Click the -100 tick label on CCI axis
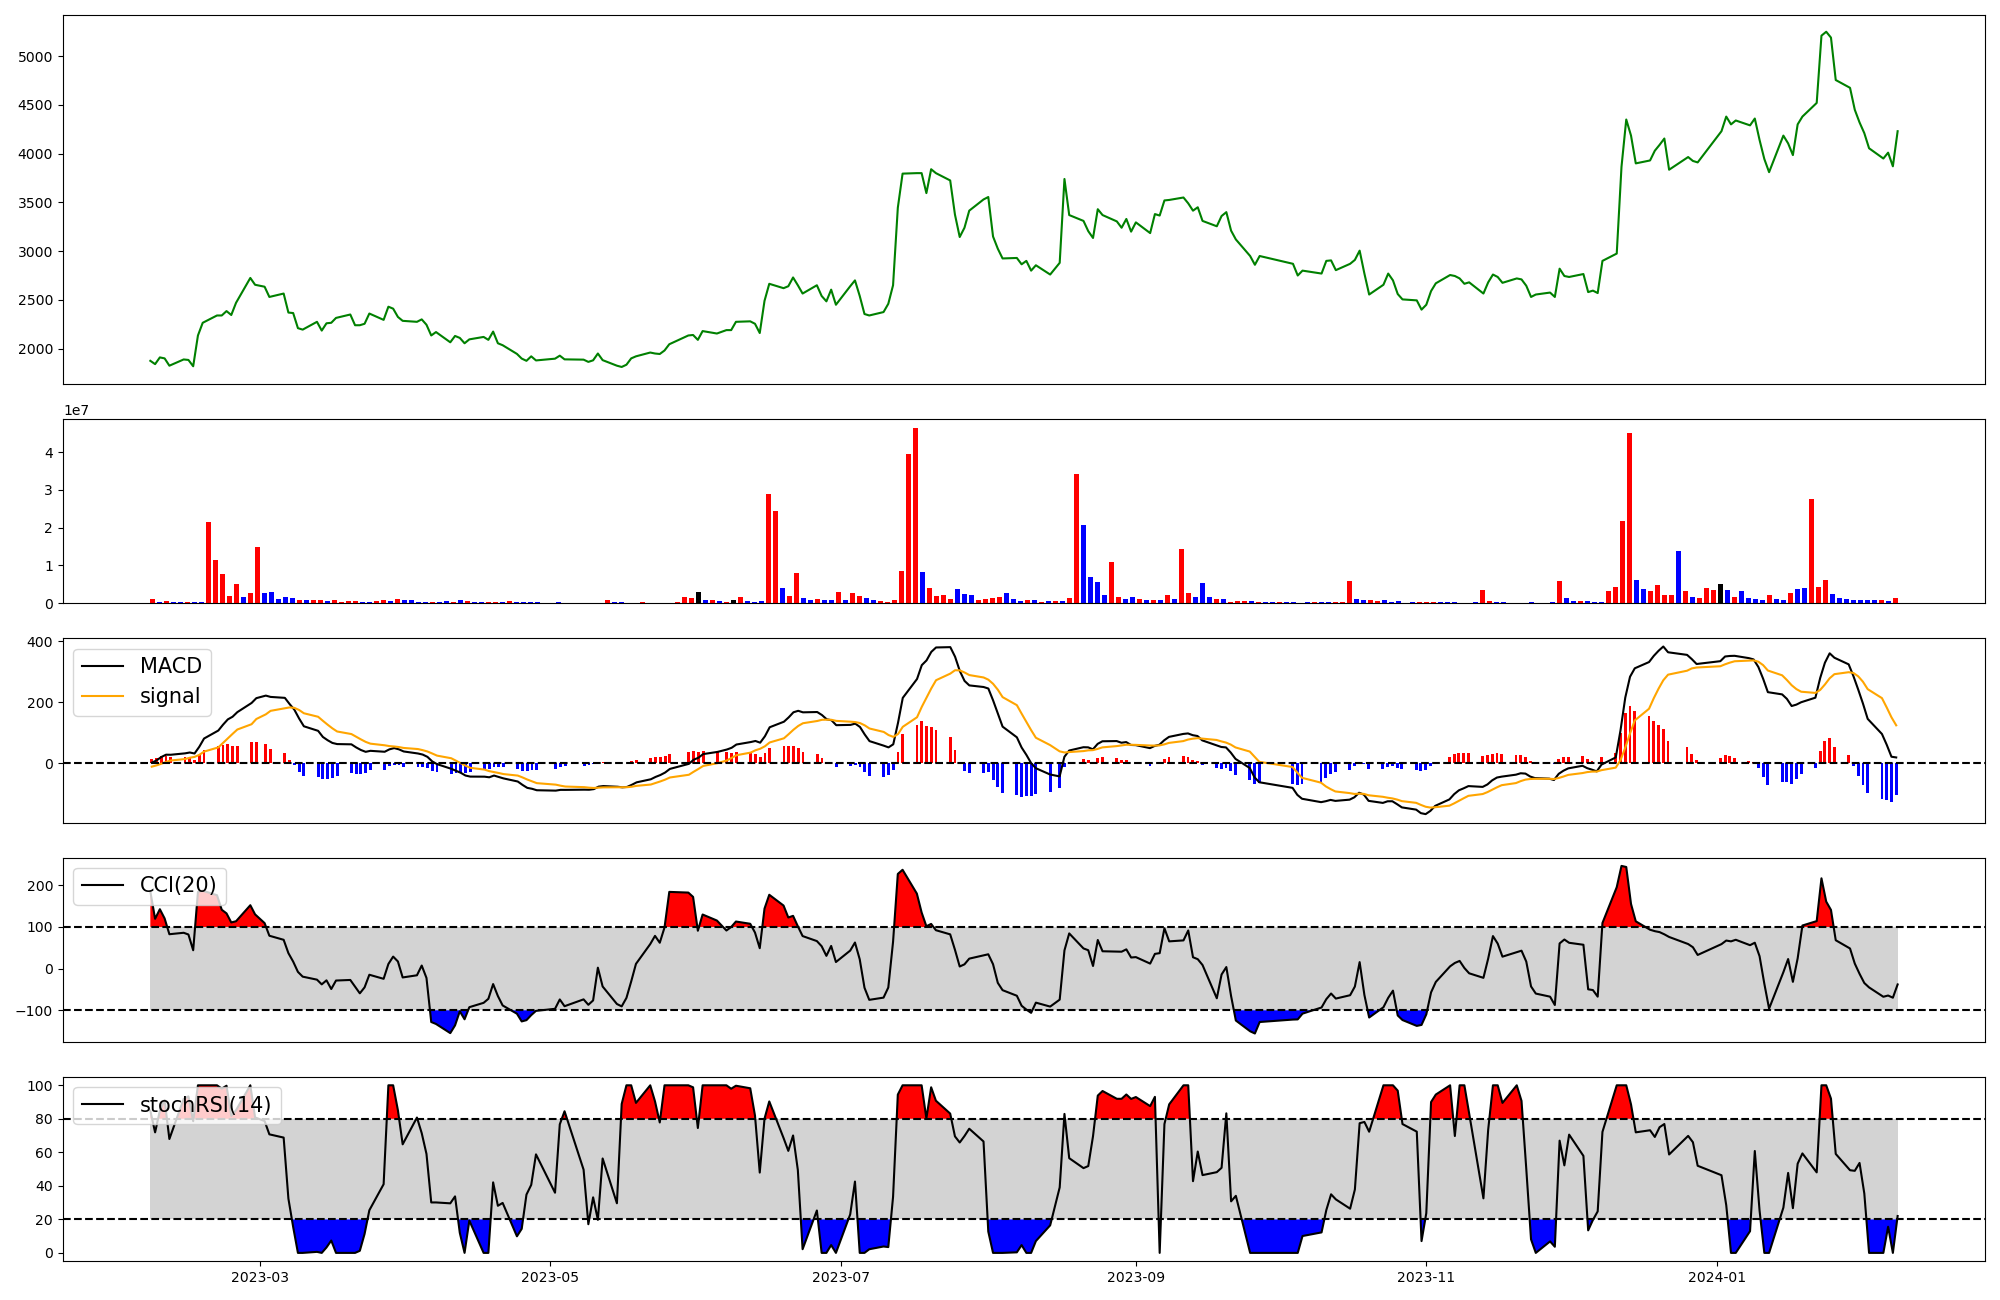 (x=35, y=1010)
